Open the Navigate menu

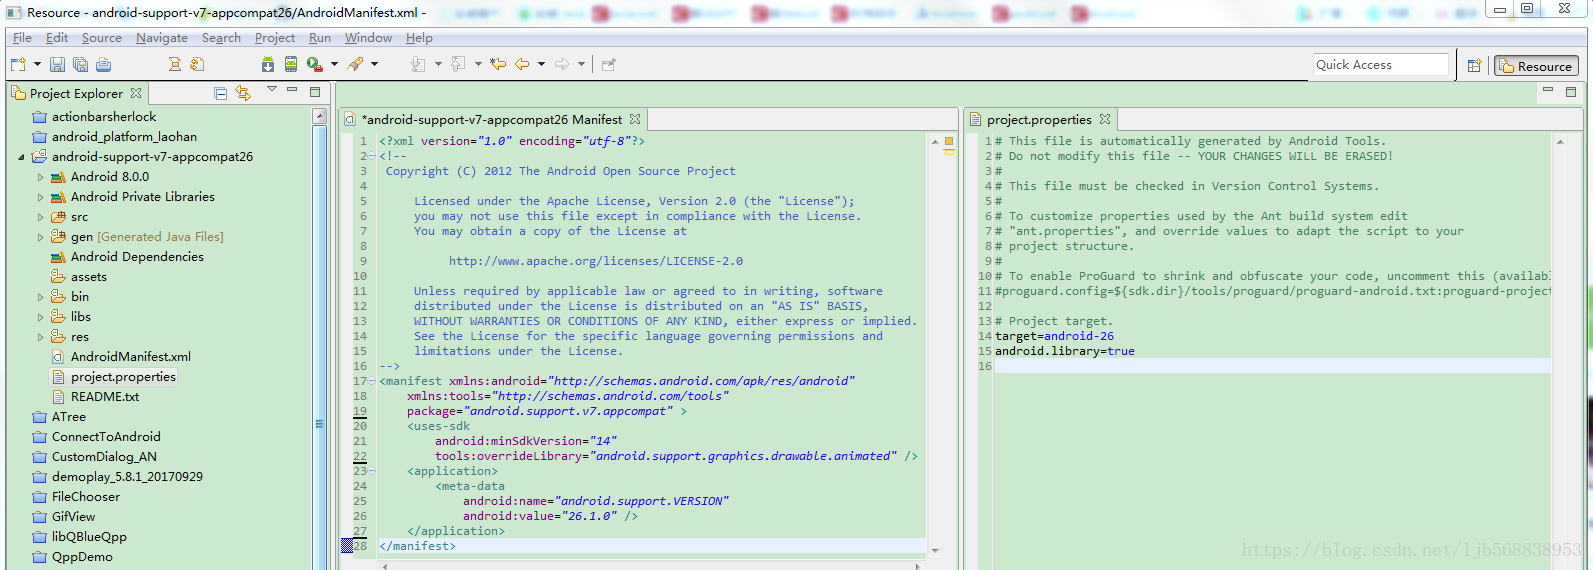[162, 38]
